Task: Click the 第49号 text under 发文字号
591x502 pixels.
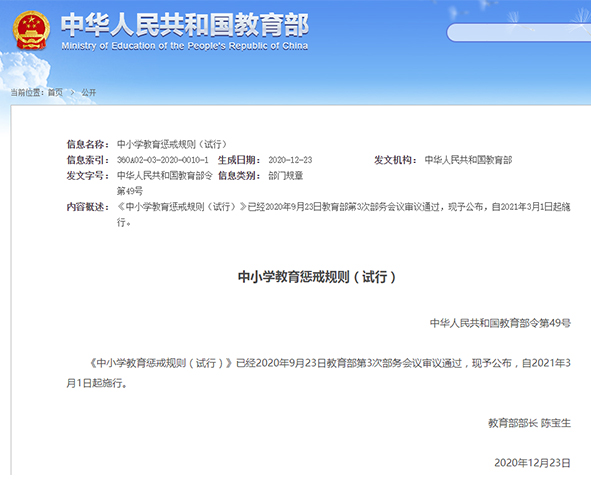Action: coord(130,191)
